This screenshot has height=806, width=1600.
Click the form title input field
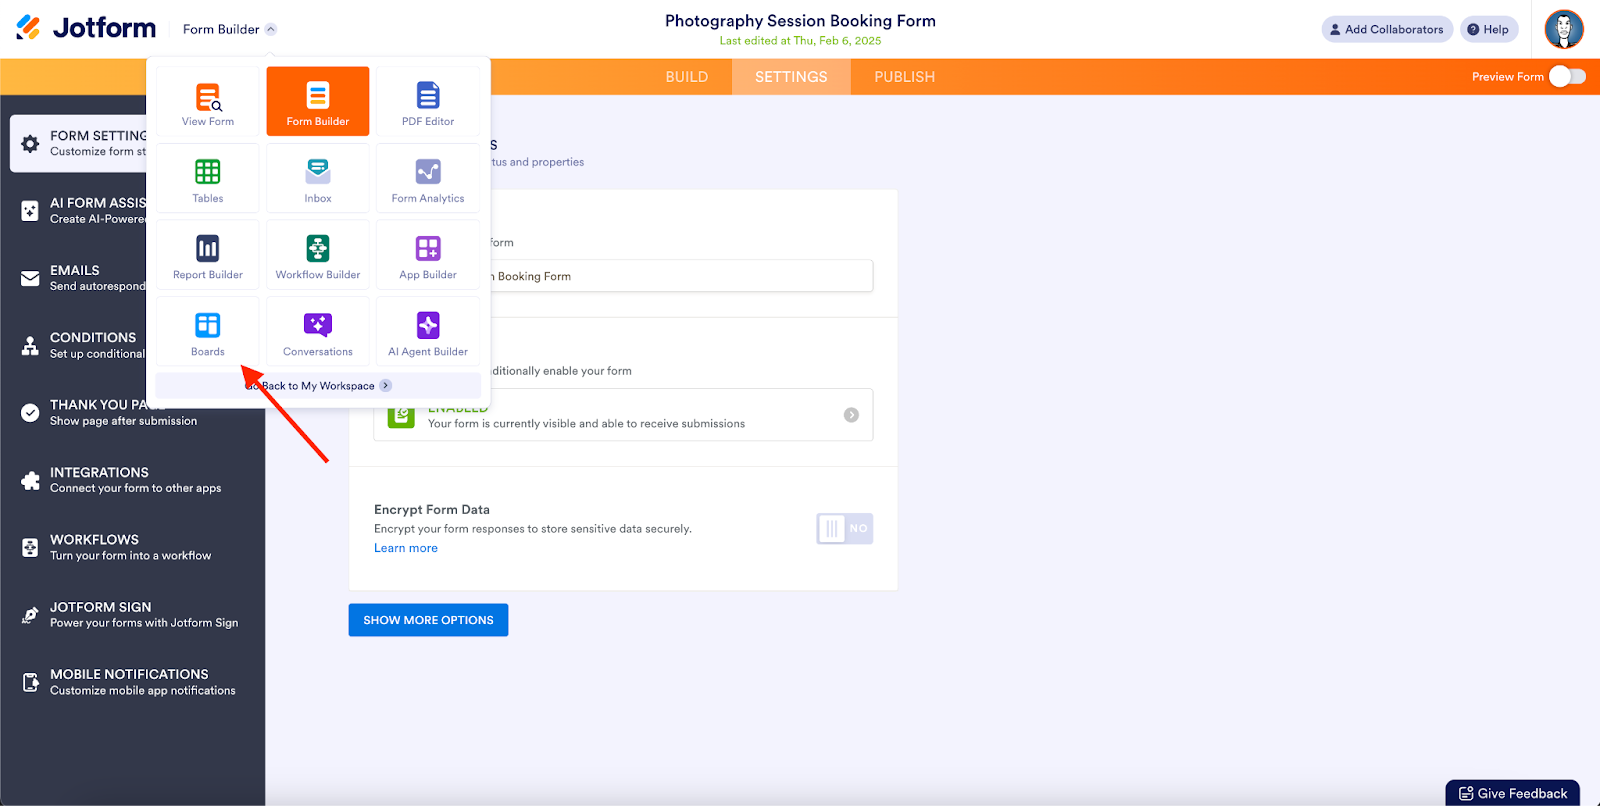pyautogui.click(x=680, y=277)
